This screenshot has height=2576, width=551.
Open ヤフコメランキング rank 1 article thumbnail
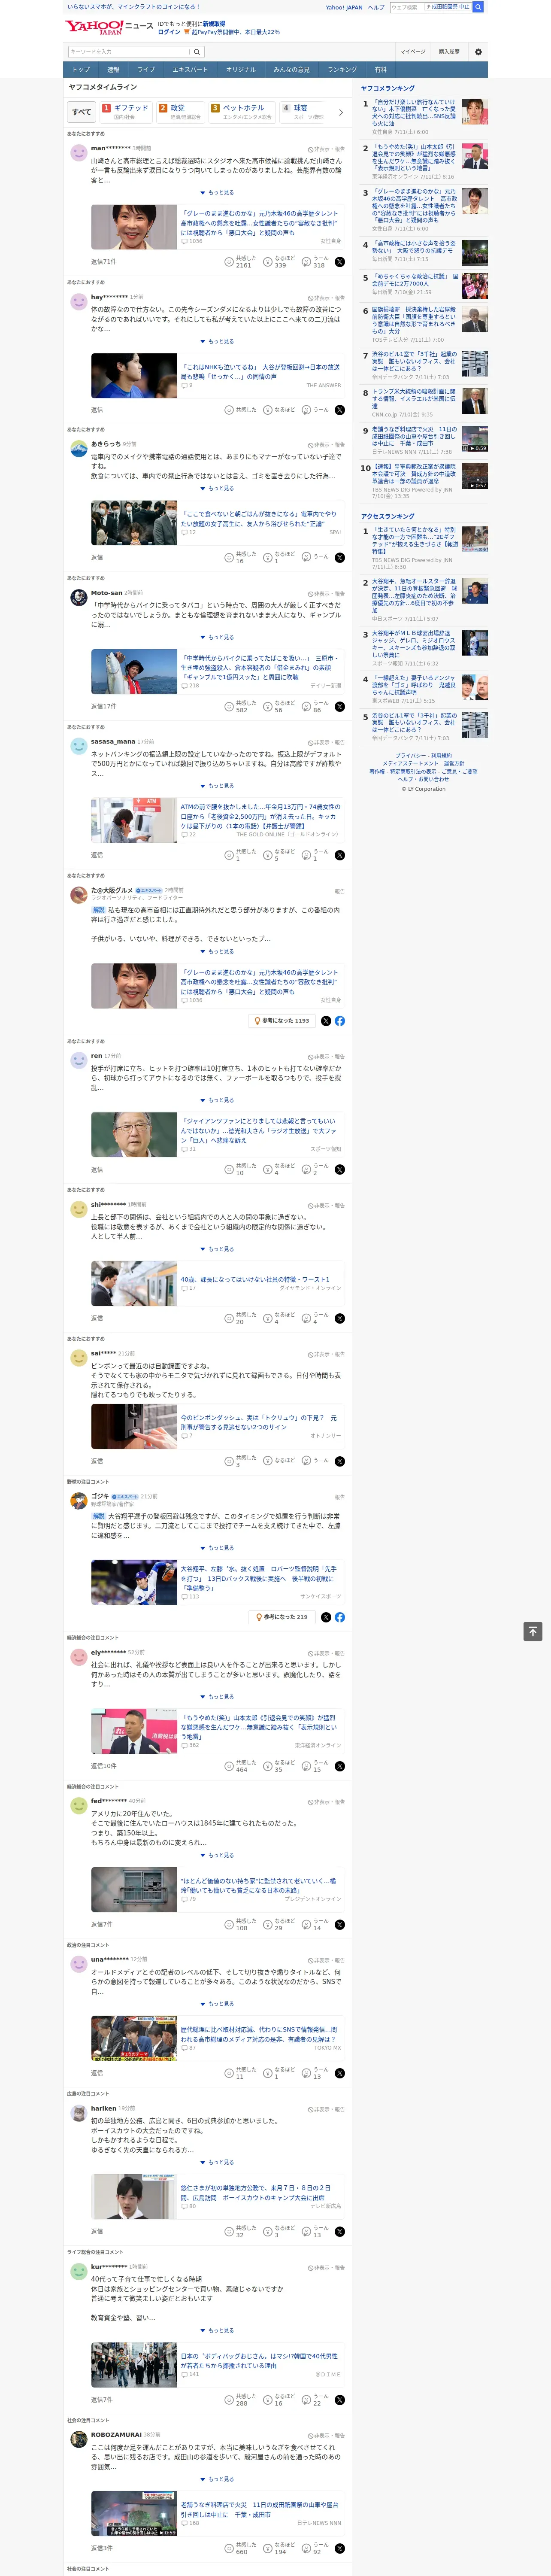pos(475,111)
